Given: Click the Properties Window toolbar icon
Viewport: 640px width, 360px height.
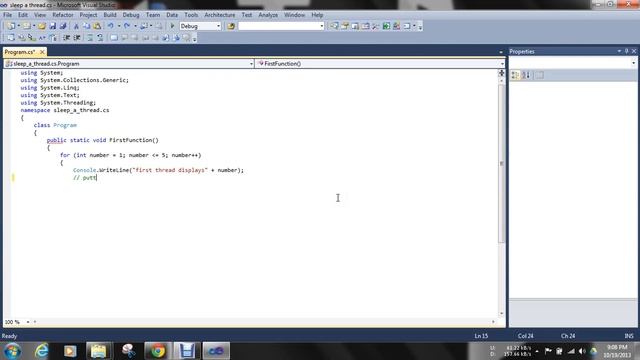Looking at the screenshot, I should click(x=345, y=26).
